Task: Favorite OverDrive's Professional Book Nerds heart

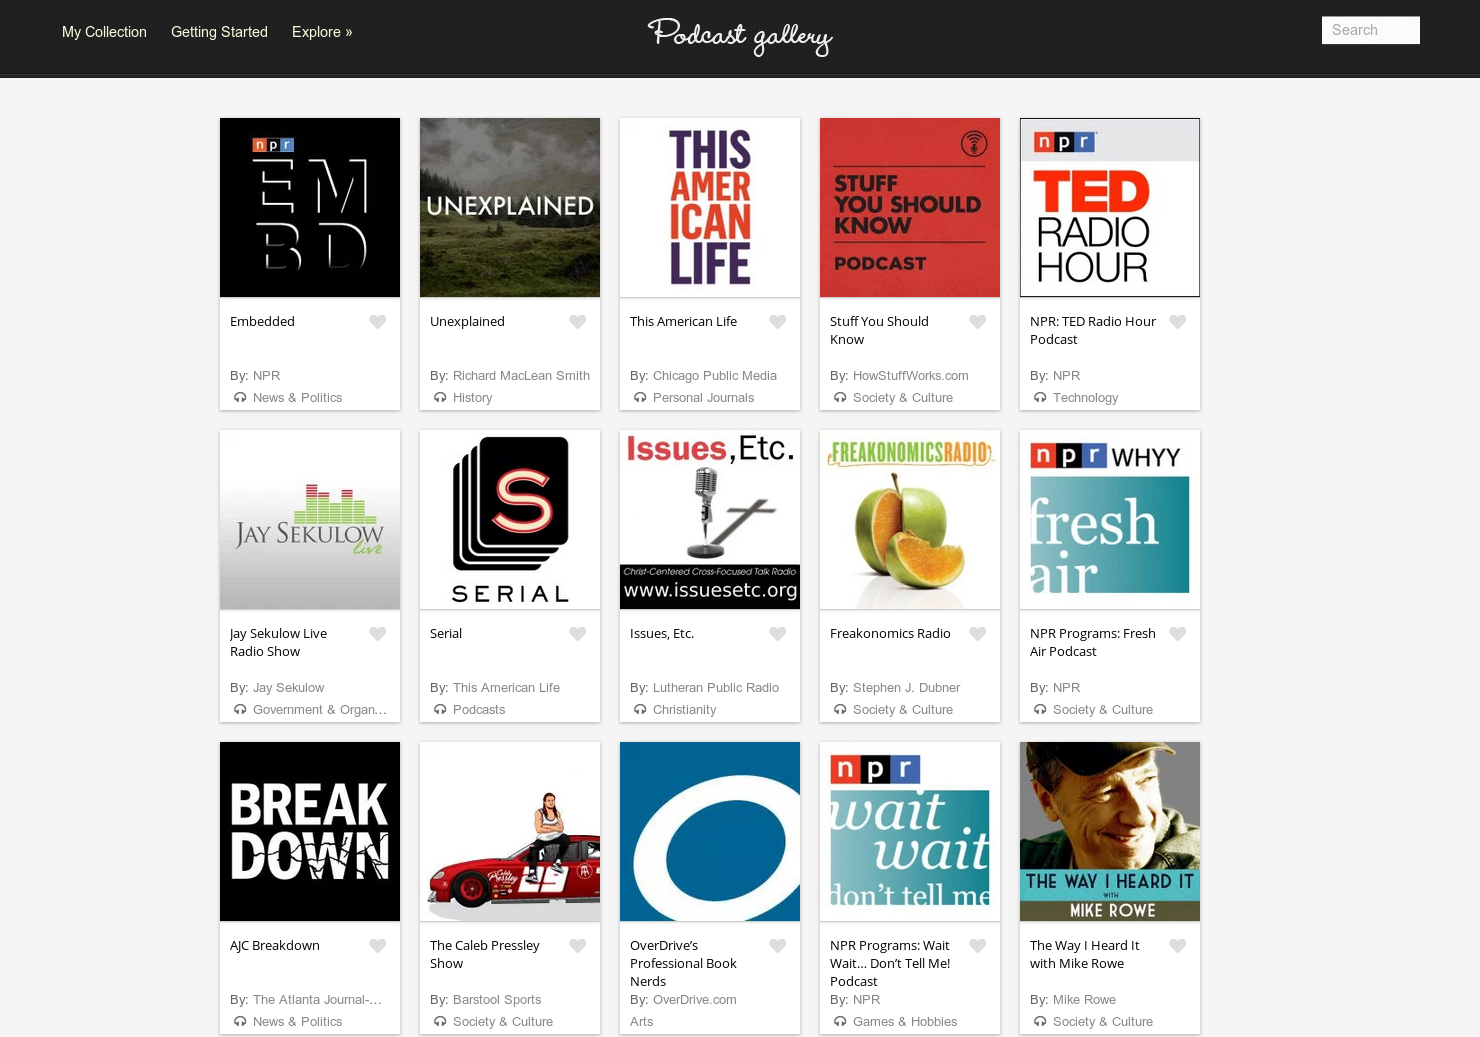Action: coord(778,946)
